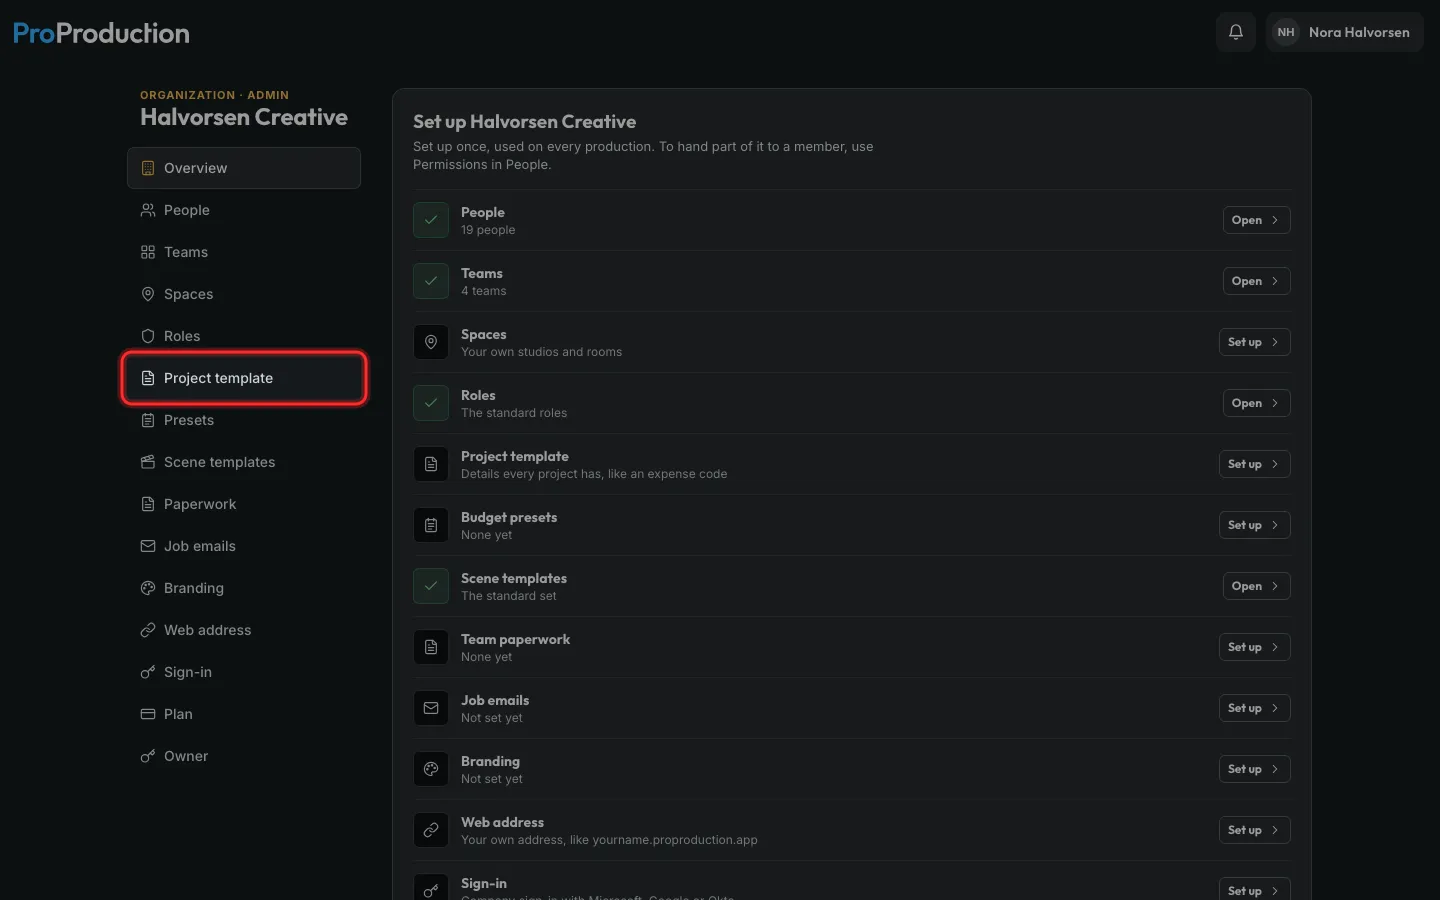Click the location pin icon in Spaces setup row

431,342
